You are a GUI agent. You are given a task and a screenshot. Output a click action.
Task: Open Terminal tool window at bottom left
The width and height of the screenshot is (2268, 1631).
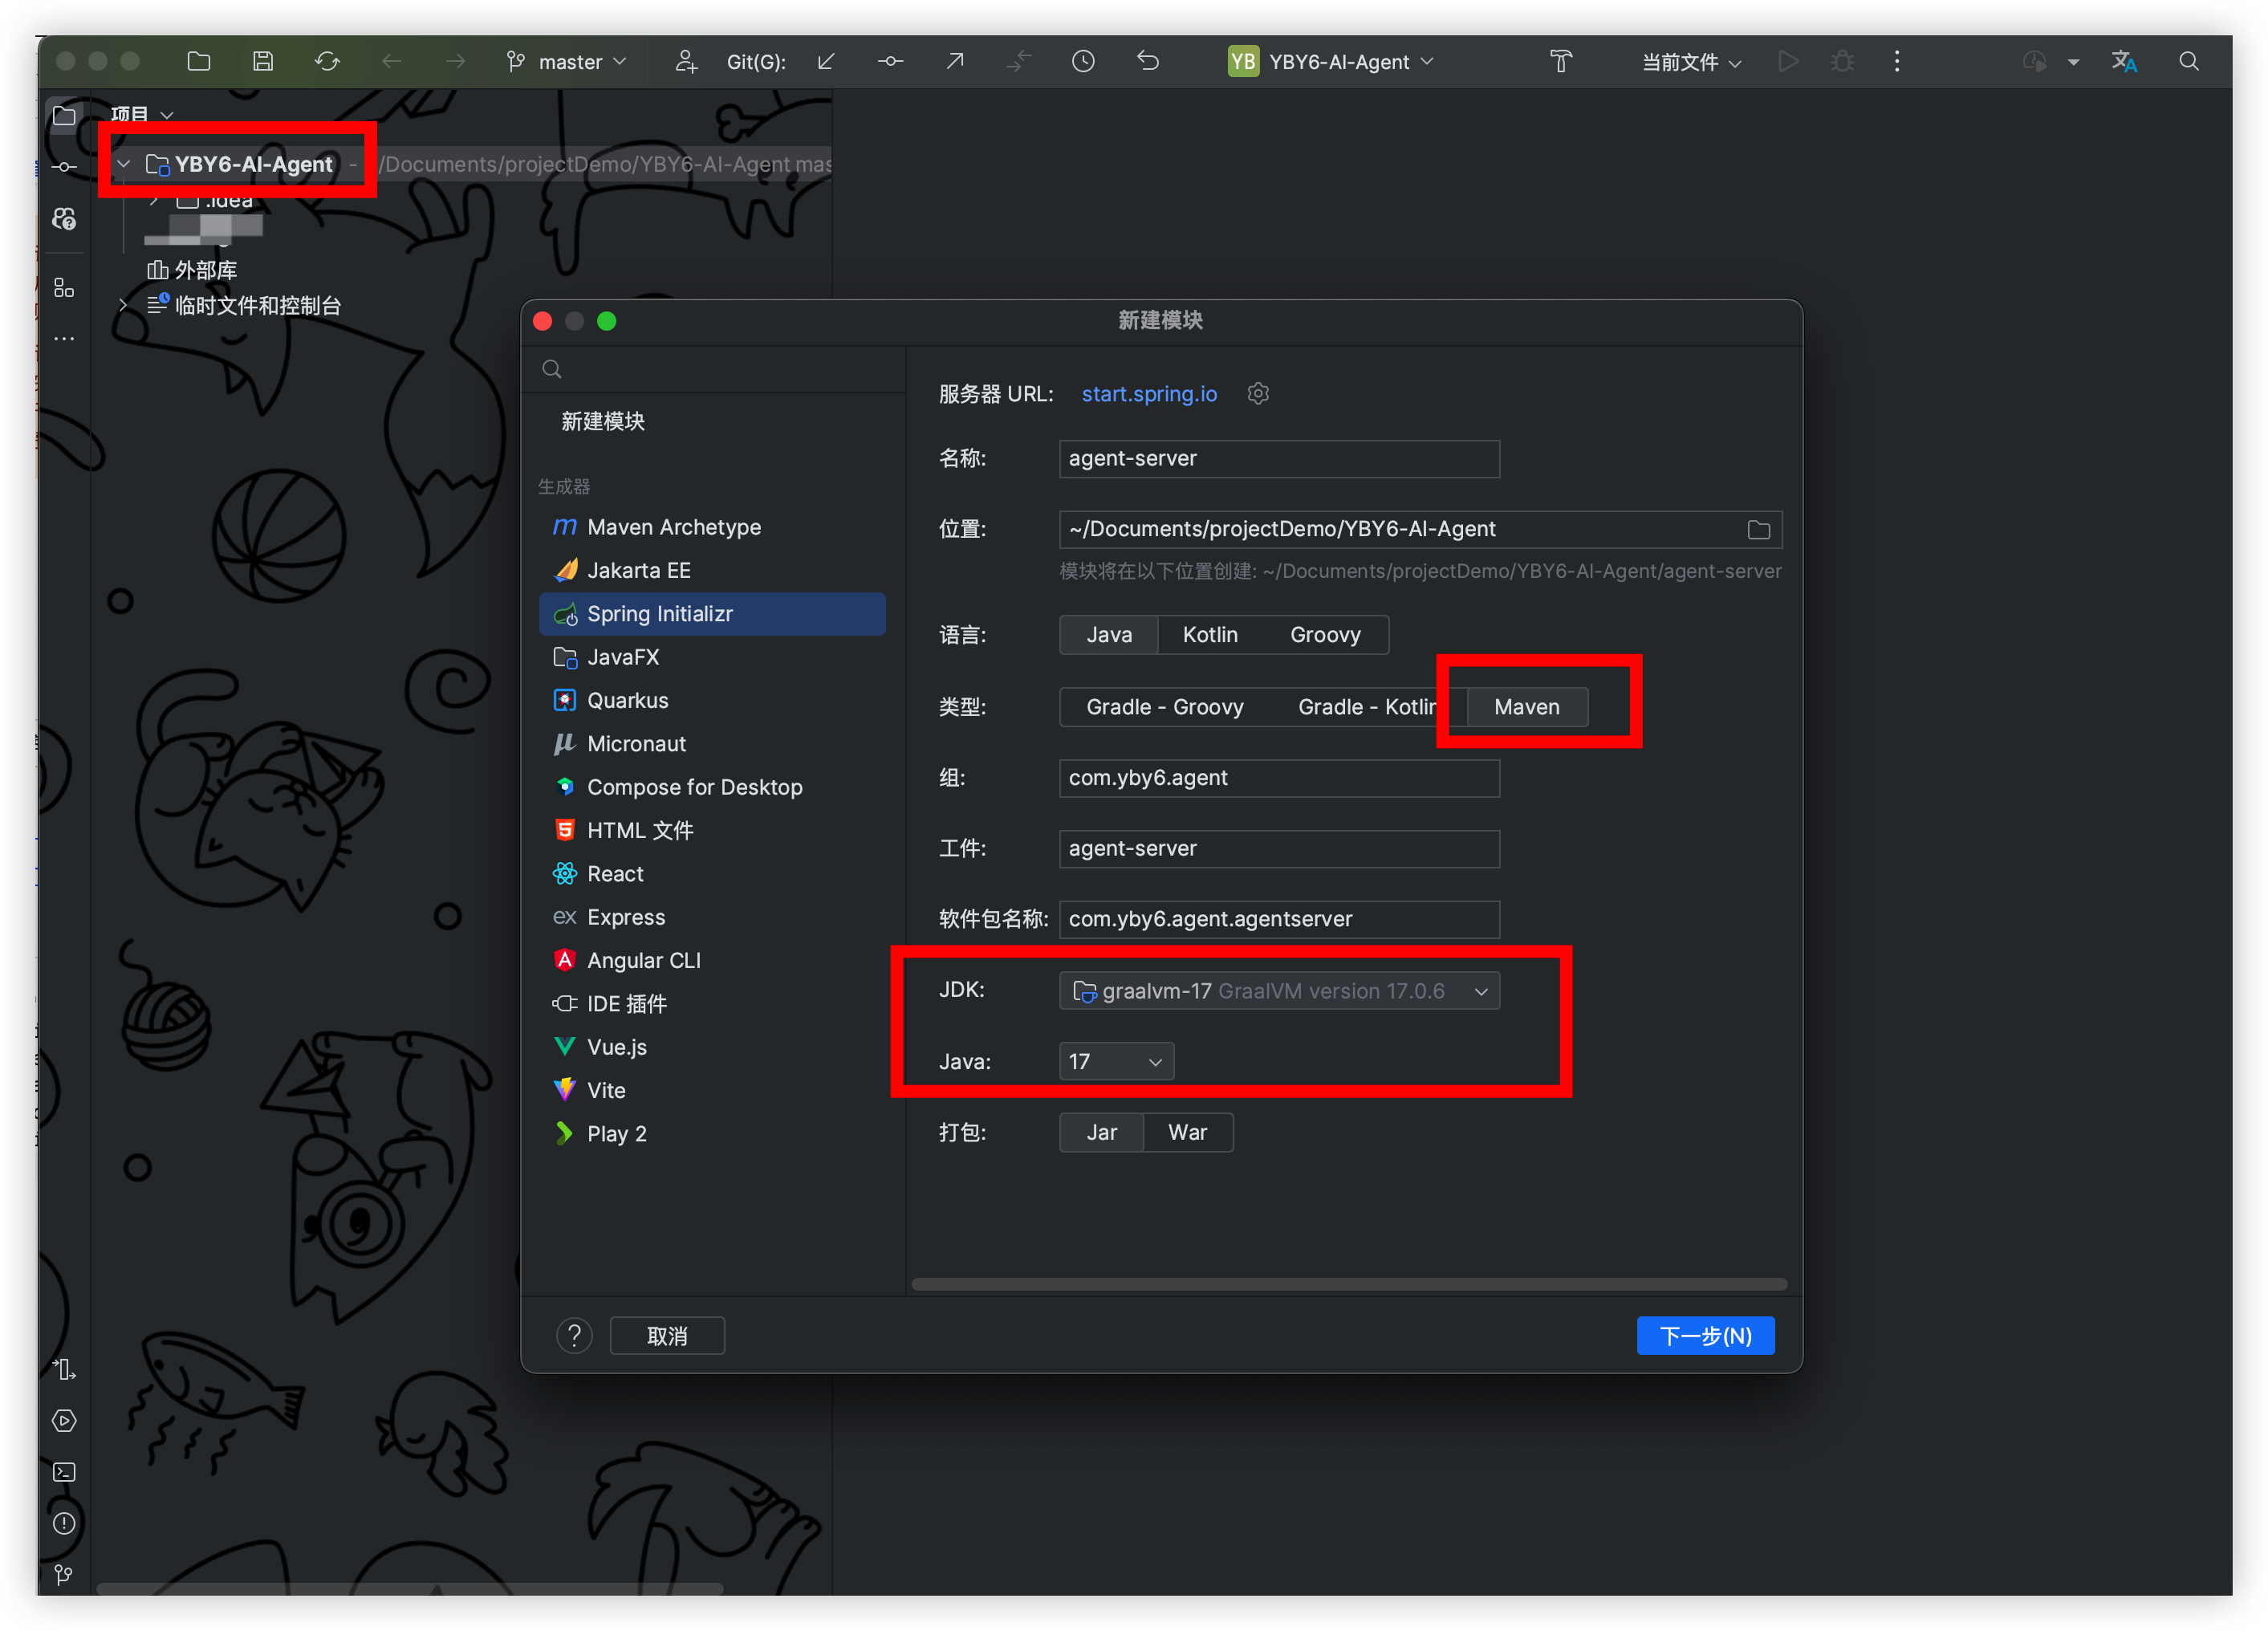pyautogui.click(x=64, y=1472)
